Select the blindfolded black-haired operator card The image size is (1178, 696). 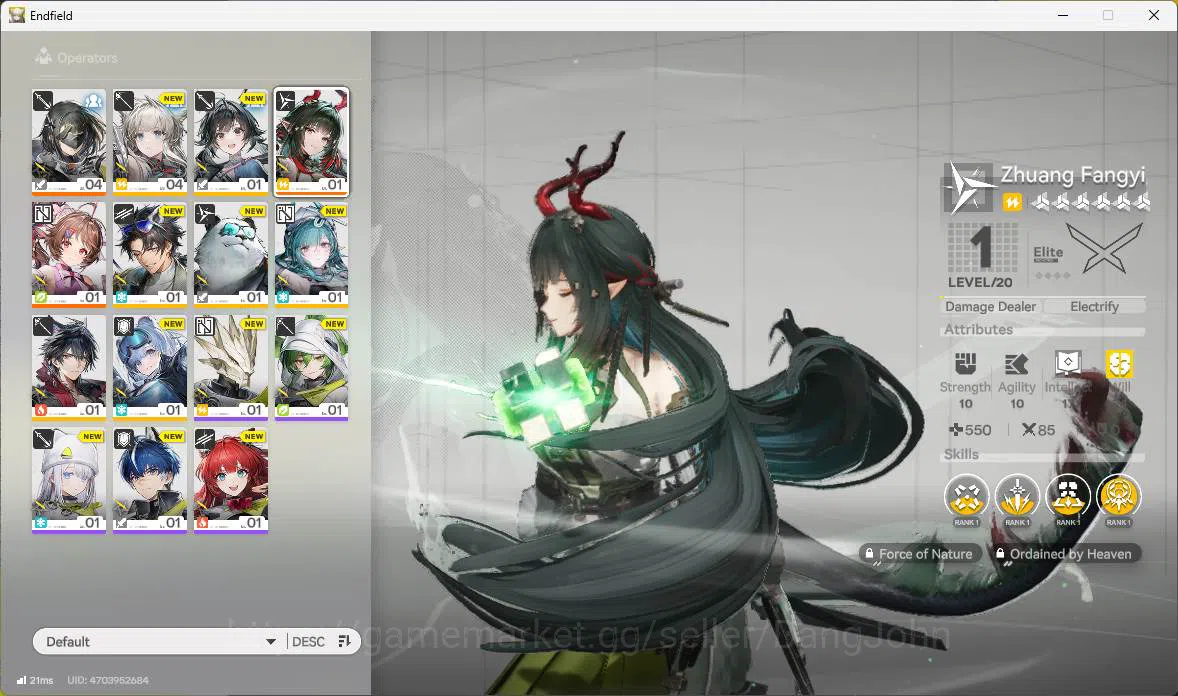69,142
